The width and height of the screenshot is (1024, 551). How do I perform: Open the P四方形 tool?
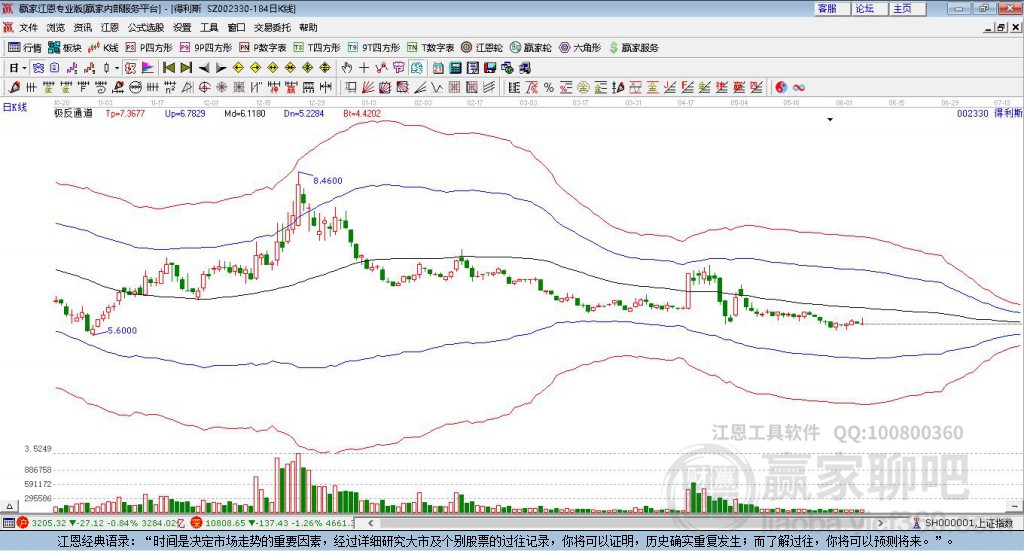click(149, 48)
